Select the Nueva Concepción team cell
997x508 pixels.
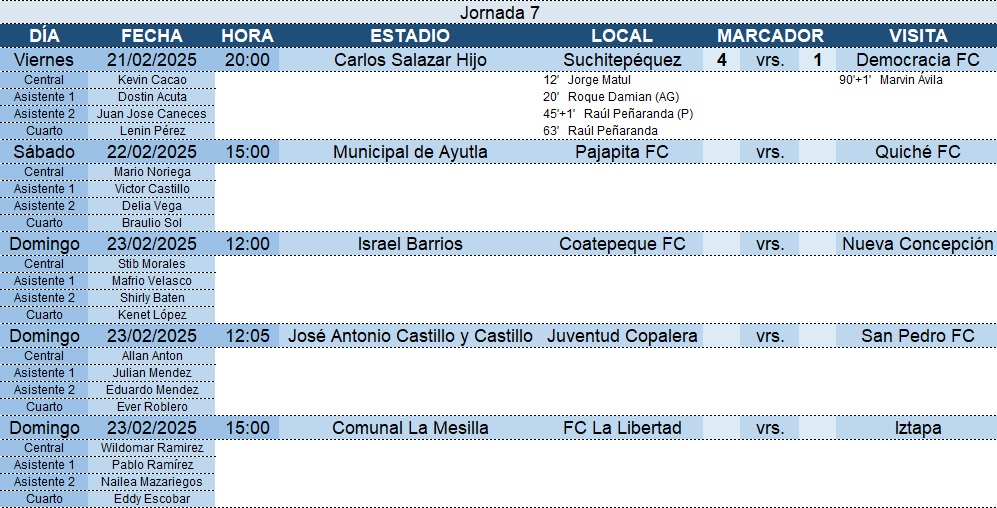(918, 244)
